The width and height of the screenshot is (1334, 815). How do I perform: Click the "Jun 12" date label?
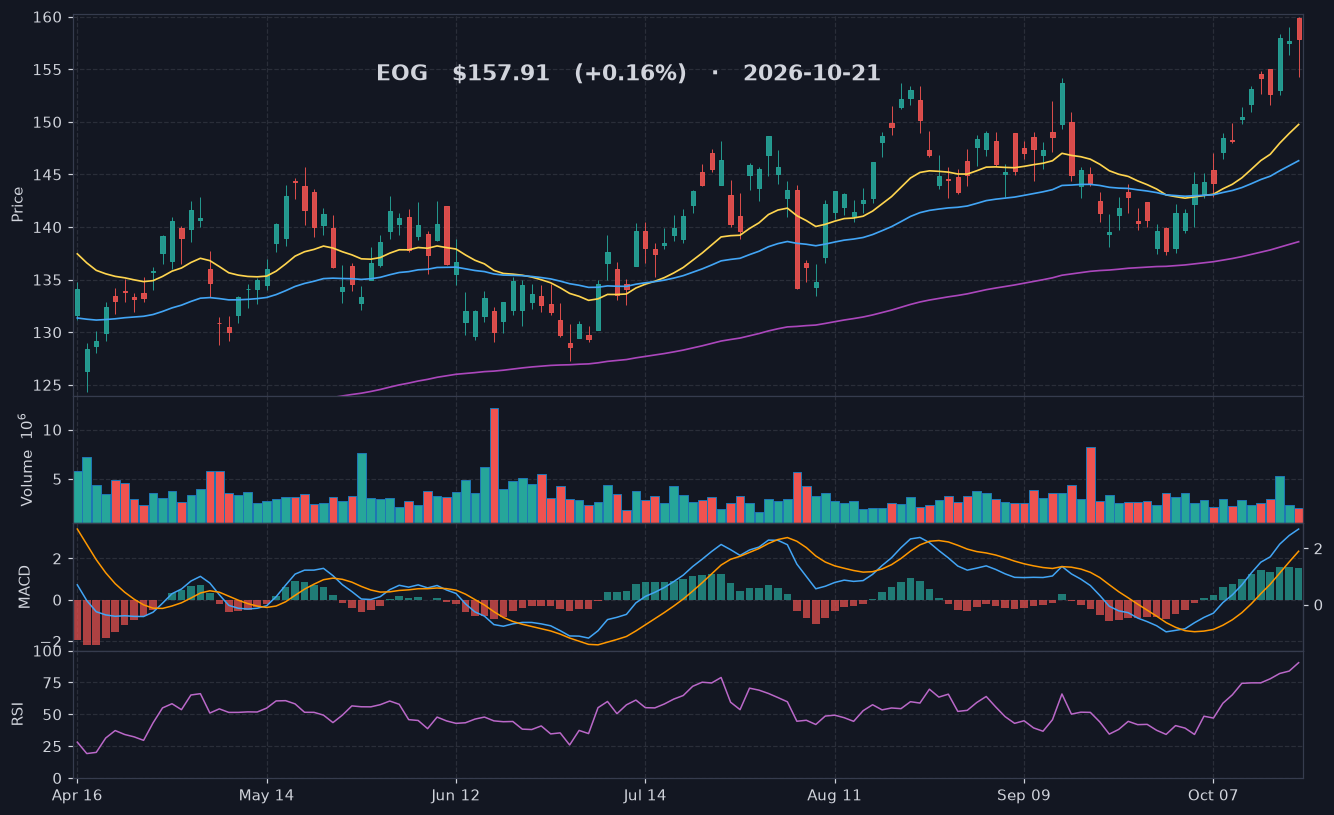(456, 796)
